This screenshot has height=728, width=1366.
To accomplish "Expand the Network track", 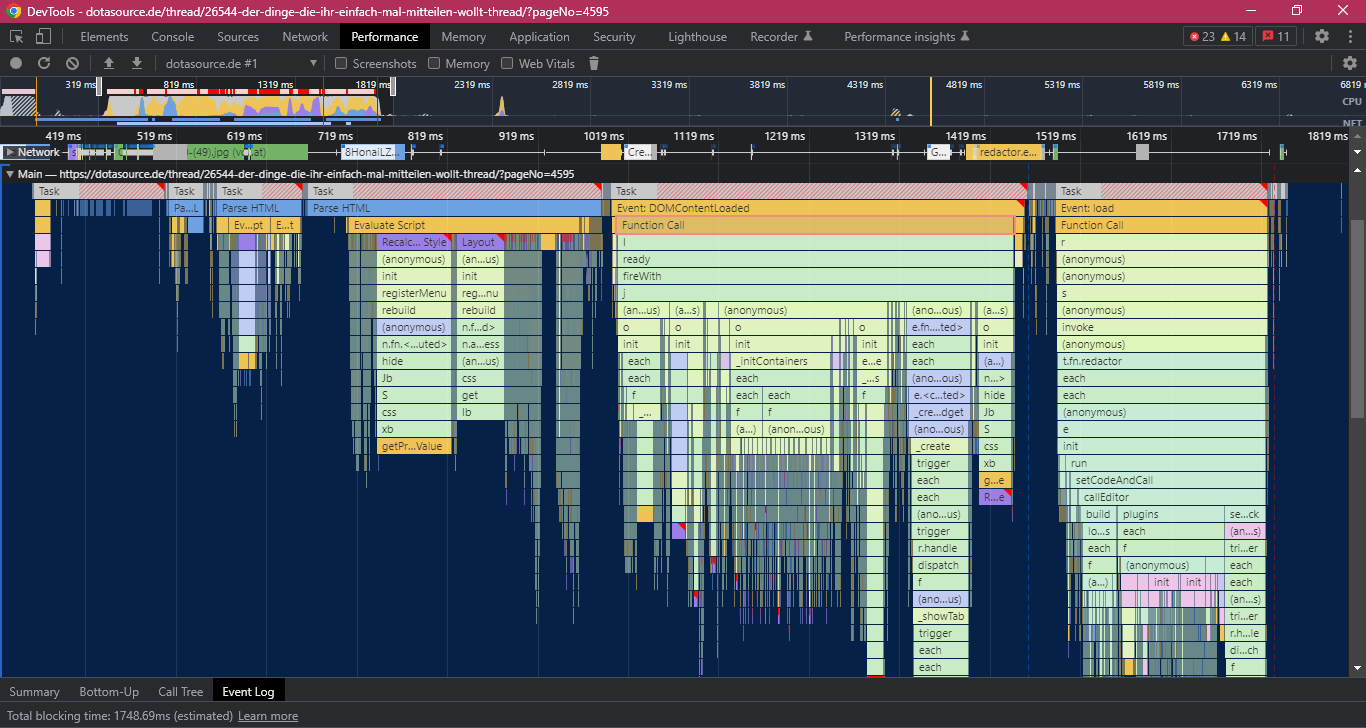I will pos(10,152).
